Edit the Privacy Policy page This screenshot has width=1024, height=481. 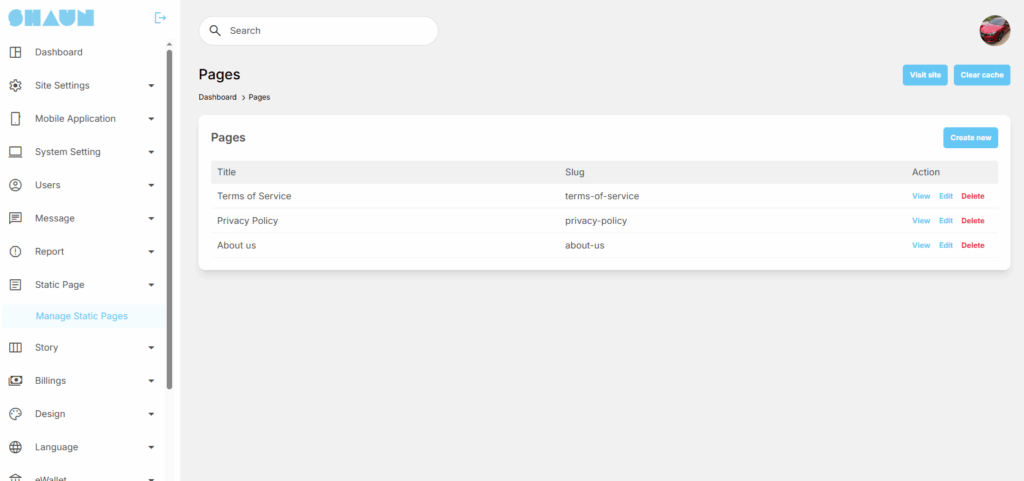(x=946, y=221)
